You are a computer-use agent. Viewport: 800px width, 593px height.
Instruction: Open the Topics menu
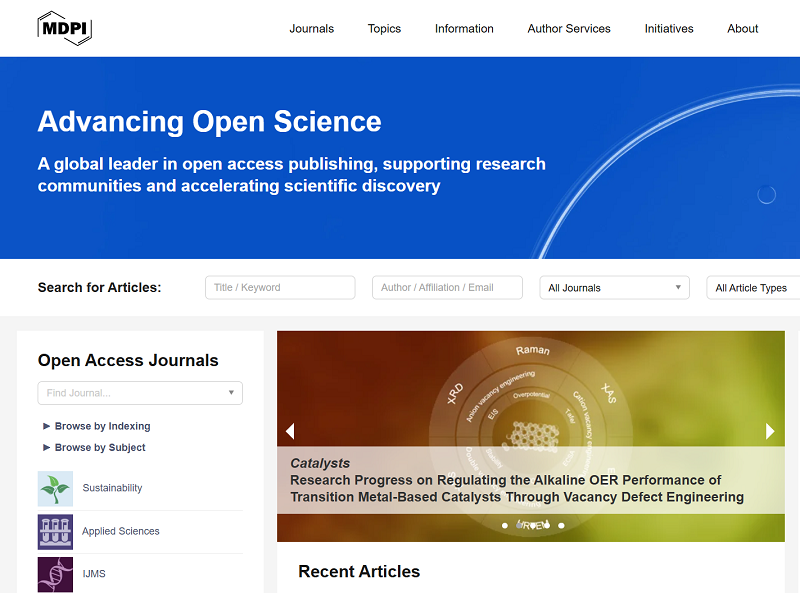[x=384, y=29]
